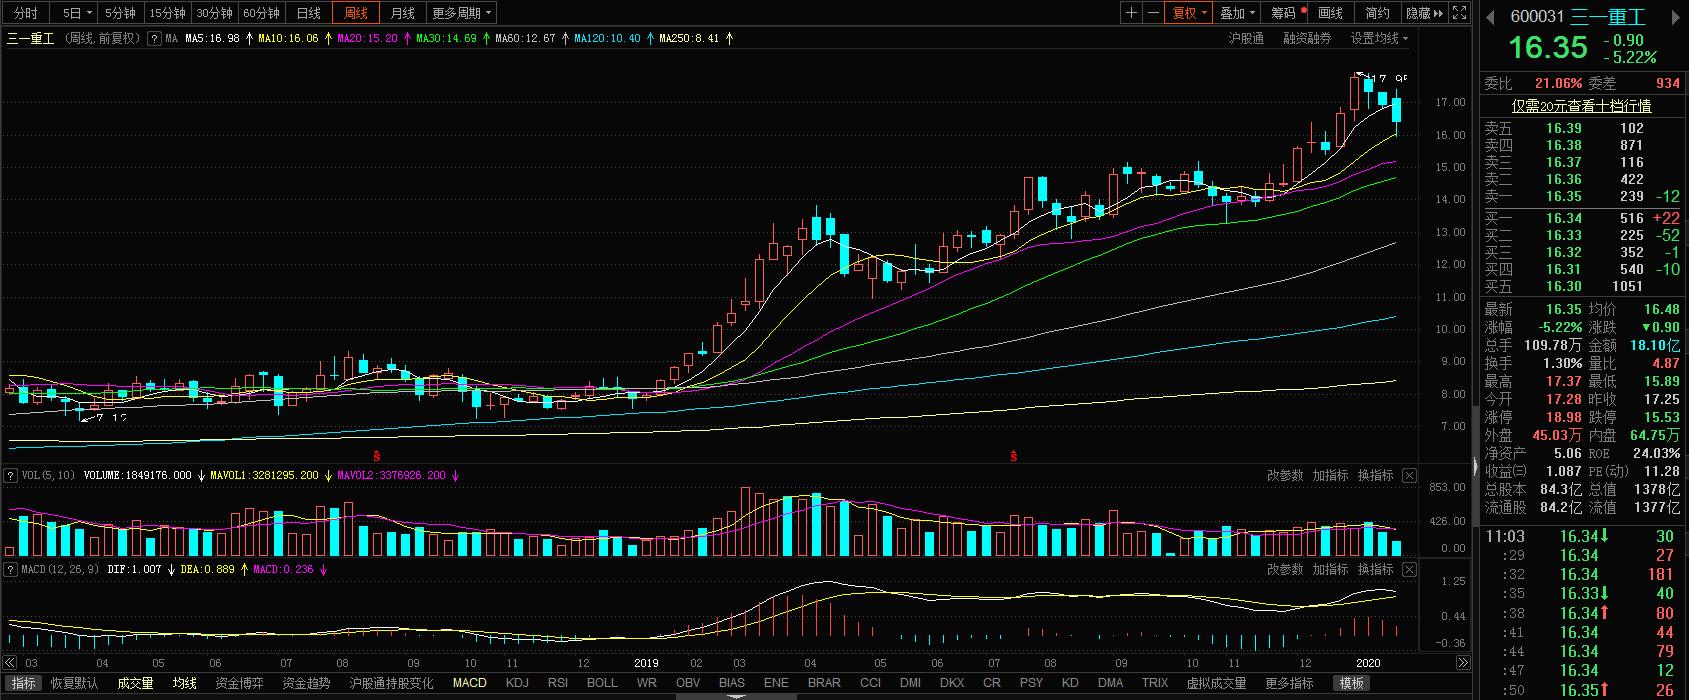Click 仅需20元查看十档行情 promotion link
The image size is (1689, 700).
point(1581,106)
